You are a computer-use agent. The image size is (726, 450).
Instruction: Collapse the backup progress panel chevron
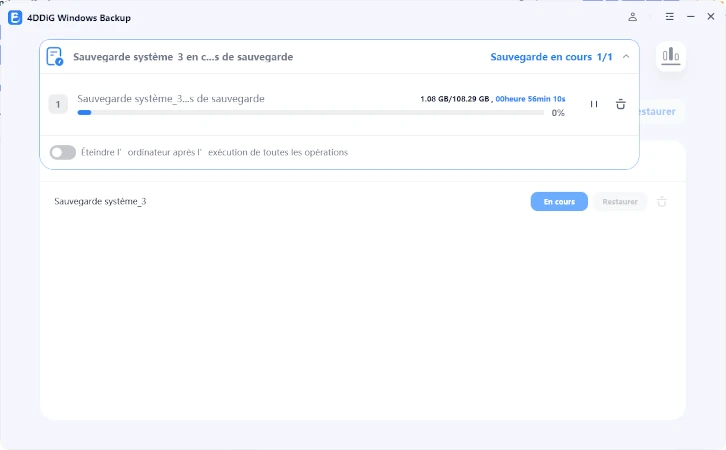(x=626, y=56)
